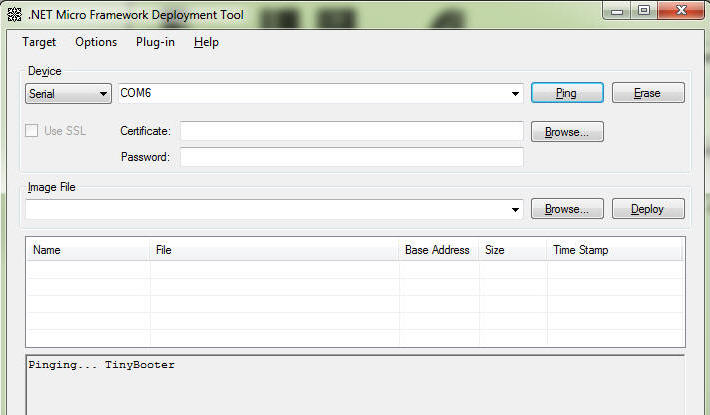Click the Base Address column header

pyautogui.click(x=439, y=250)
